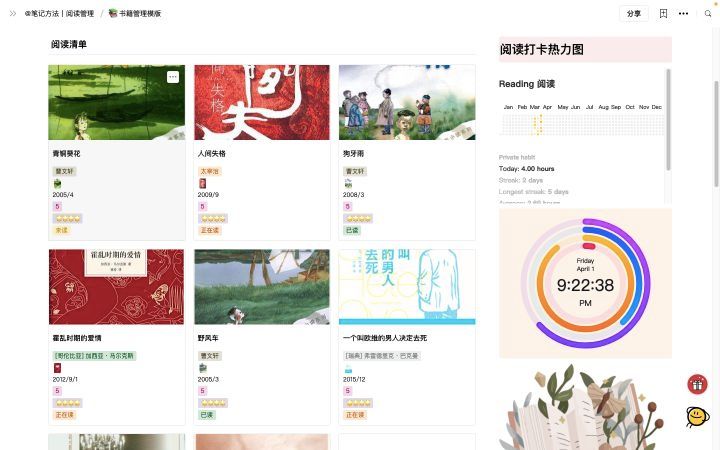Click the 人间失格 book title

pos(212,153)
